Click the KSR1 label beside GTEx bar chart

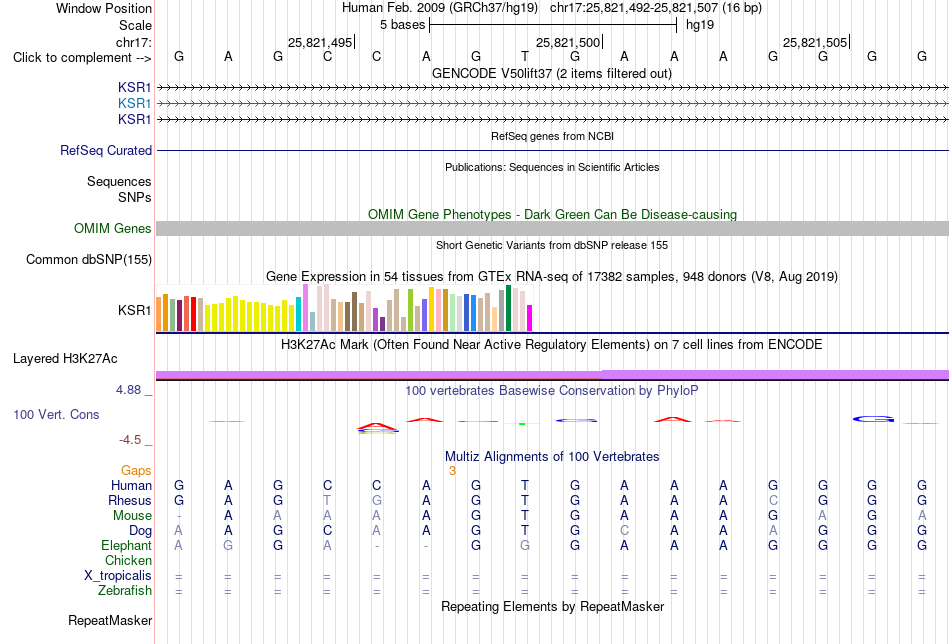[x=135, y=310]
